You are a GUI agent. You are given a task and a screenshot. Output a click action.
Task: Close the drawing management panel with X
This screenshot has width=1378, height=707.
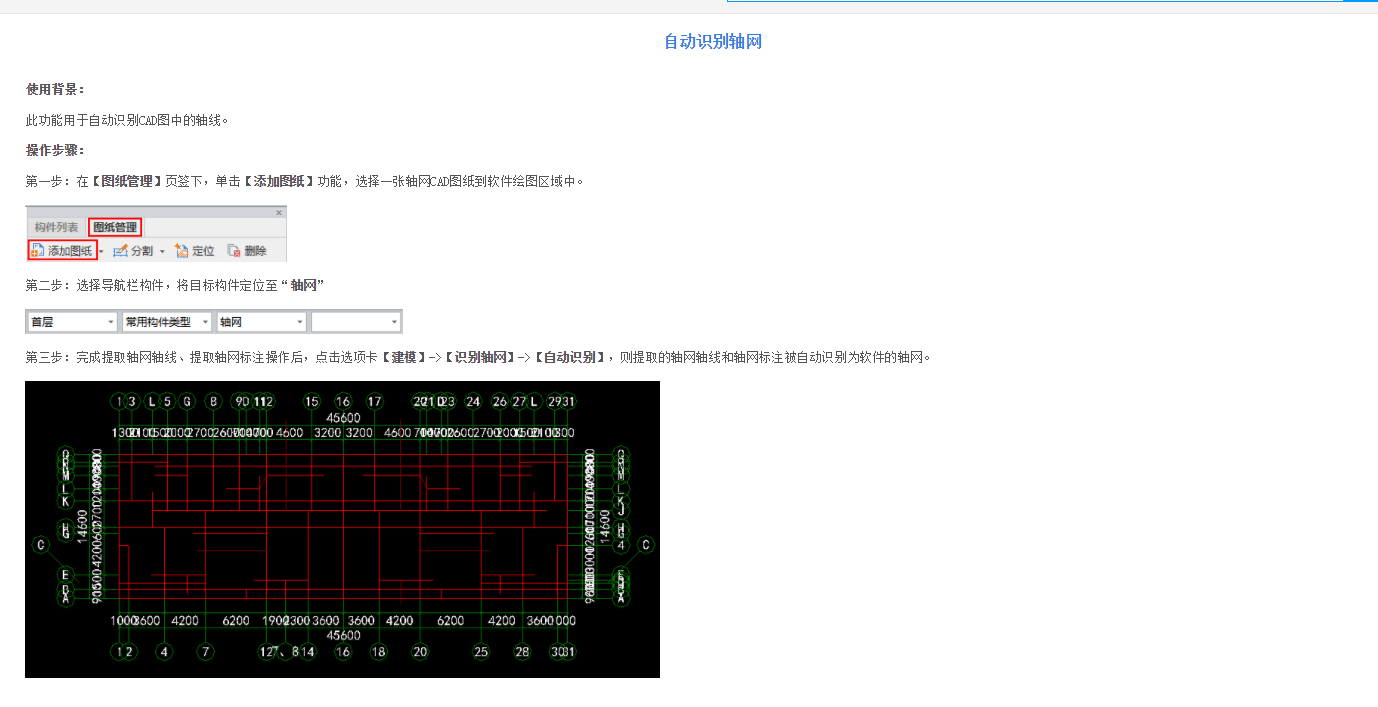pyautogui.click(x=279, y=212)
